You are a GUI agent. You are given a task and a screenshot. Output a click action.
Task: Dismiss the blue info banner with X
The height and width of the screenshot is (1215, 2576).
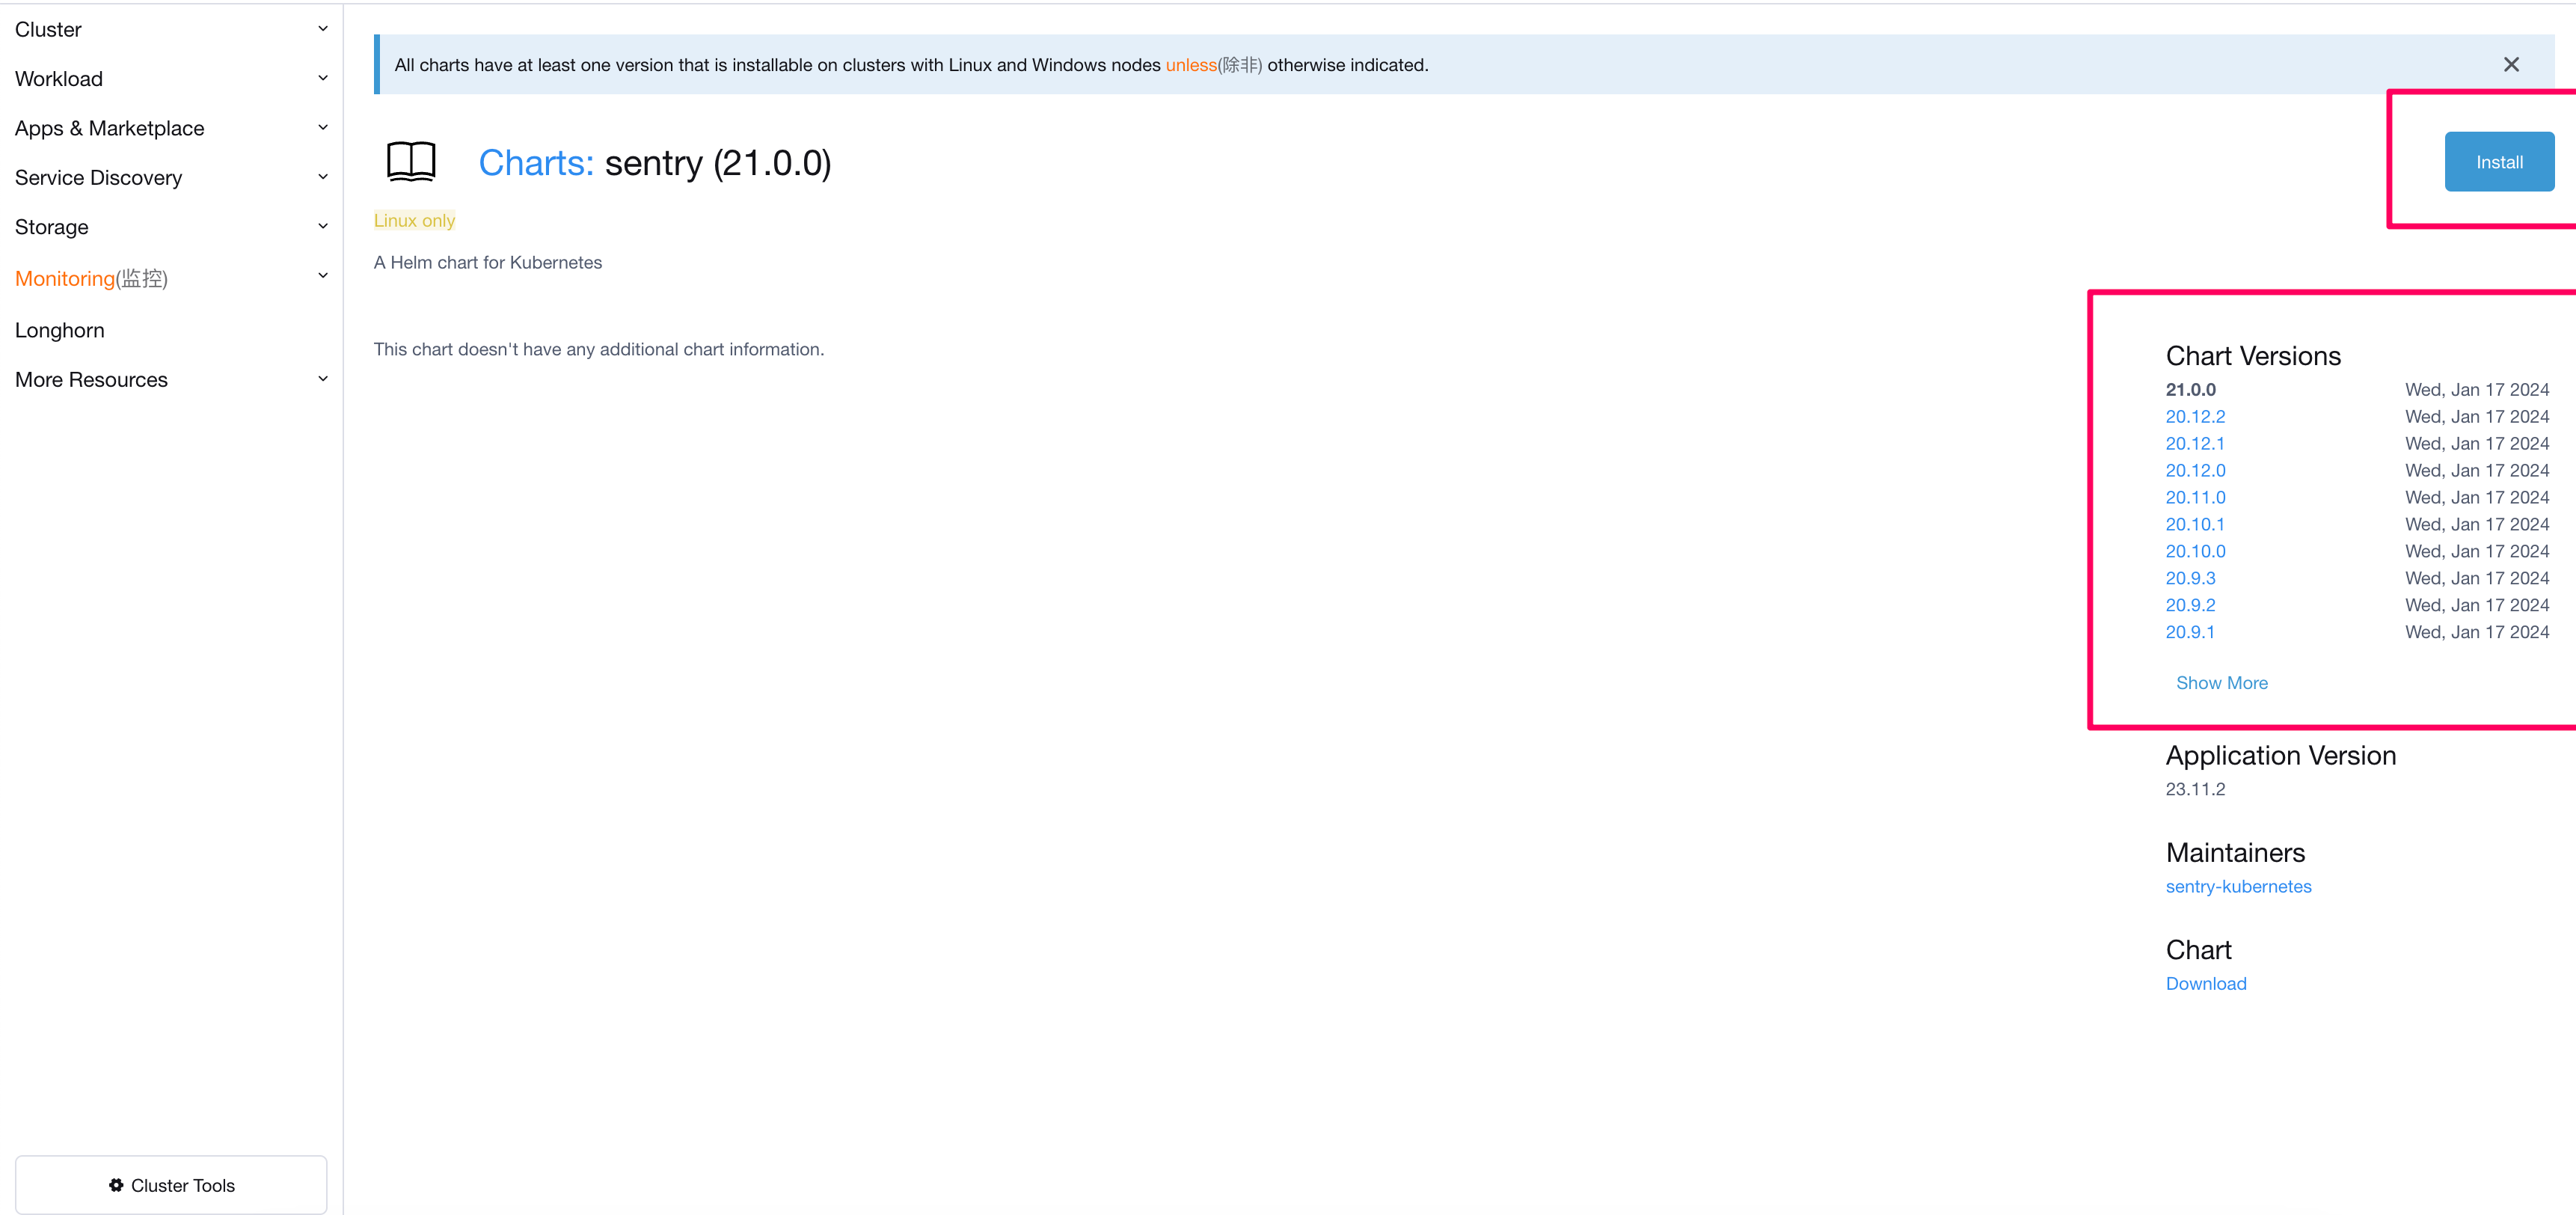pyautogui.click(x=2511, y=65)
